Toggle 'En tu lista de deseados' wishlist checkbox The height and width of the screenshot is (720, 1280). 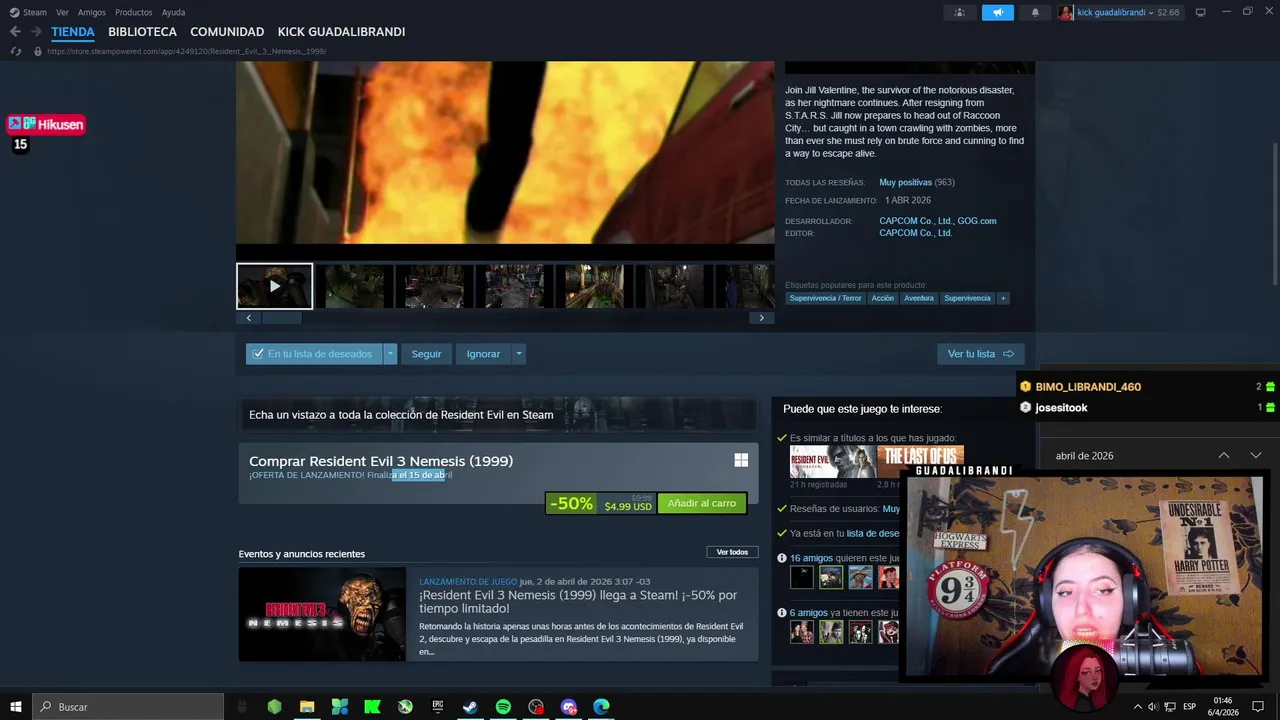pyautogui.click(x=258, y=354)
